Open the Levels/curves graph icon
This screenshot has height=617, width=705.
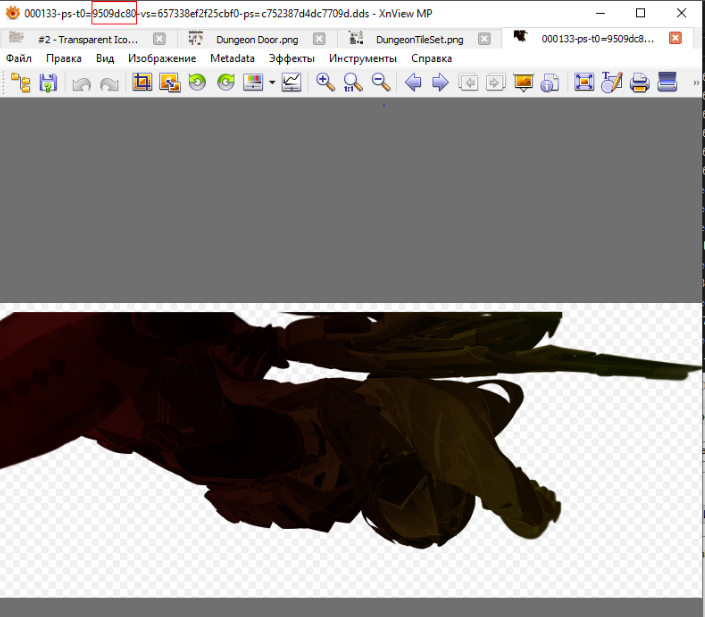tap(291, 83)
